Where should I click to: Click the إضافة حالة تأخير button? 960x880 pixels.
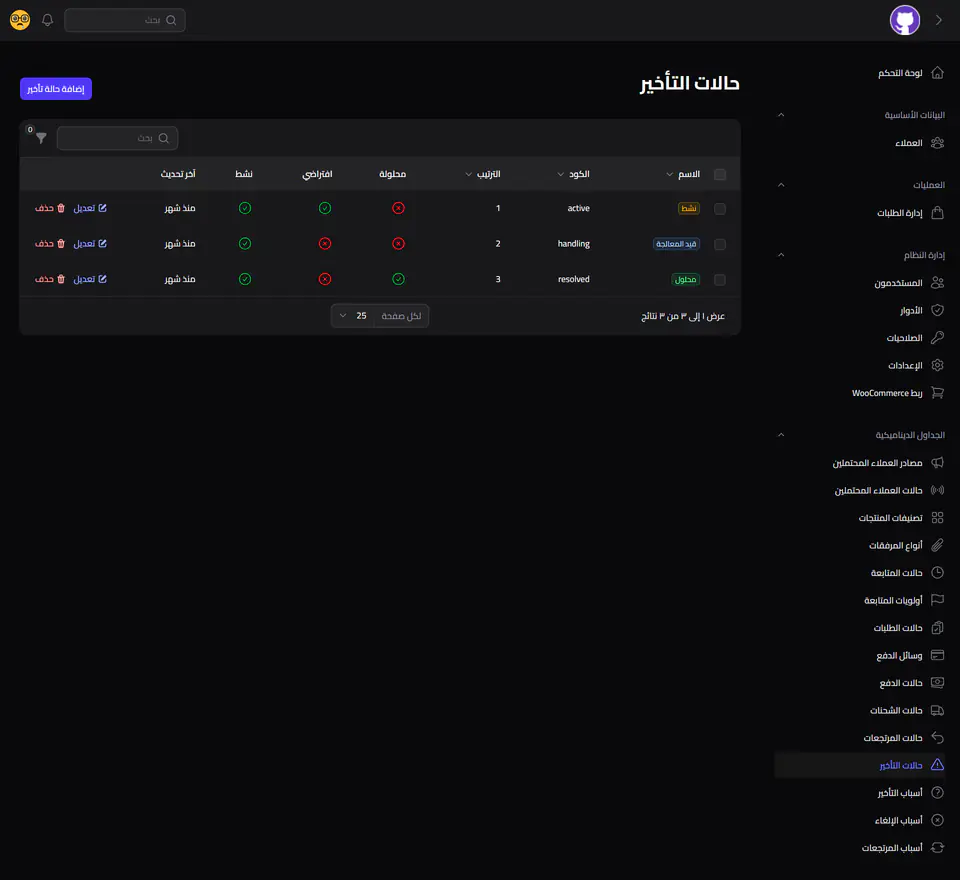point(56,89)
